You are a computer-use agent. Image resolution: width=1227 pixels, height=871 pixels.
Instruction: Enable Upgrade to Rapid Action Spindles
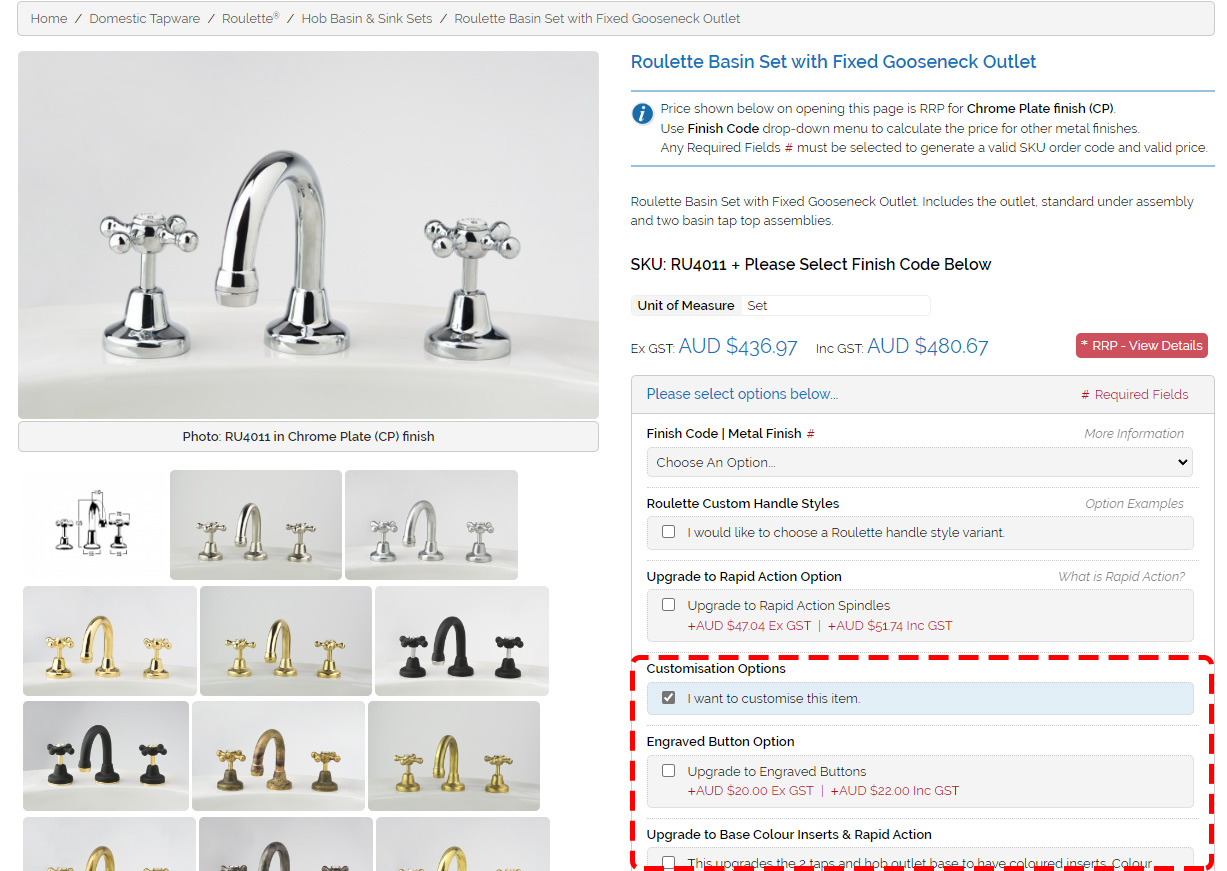[668, 605]
